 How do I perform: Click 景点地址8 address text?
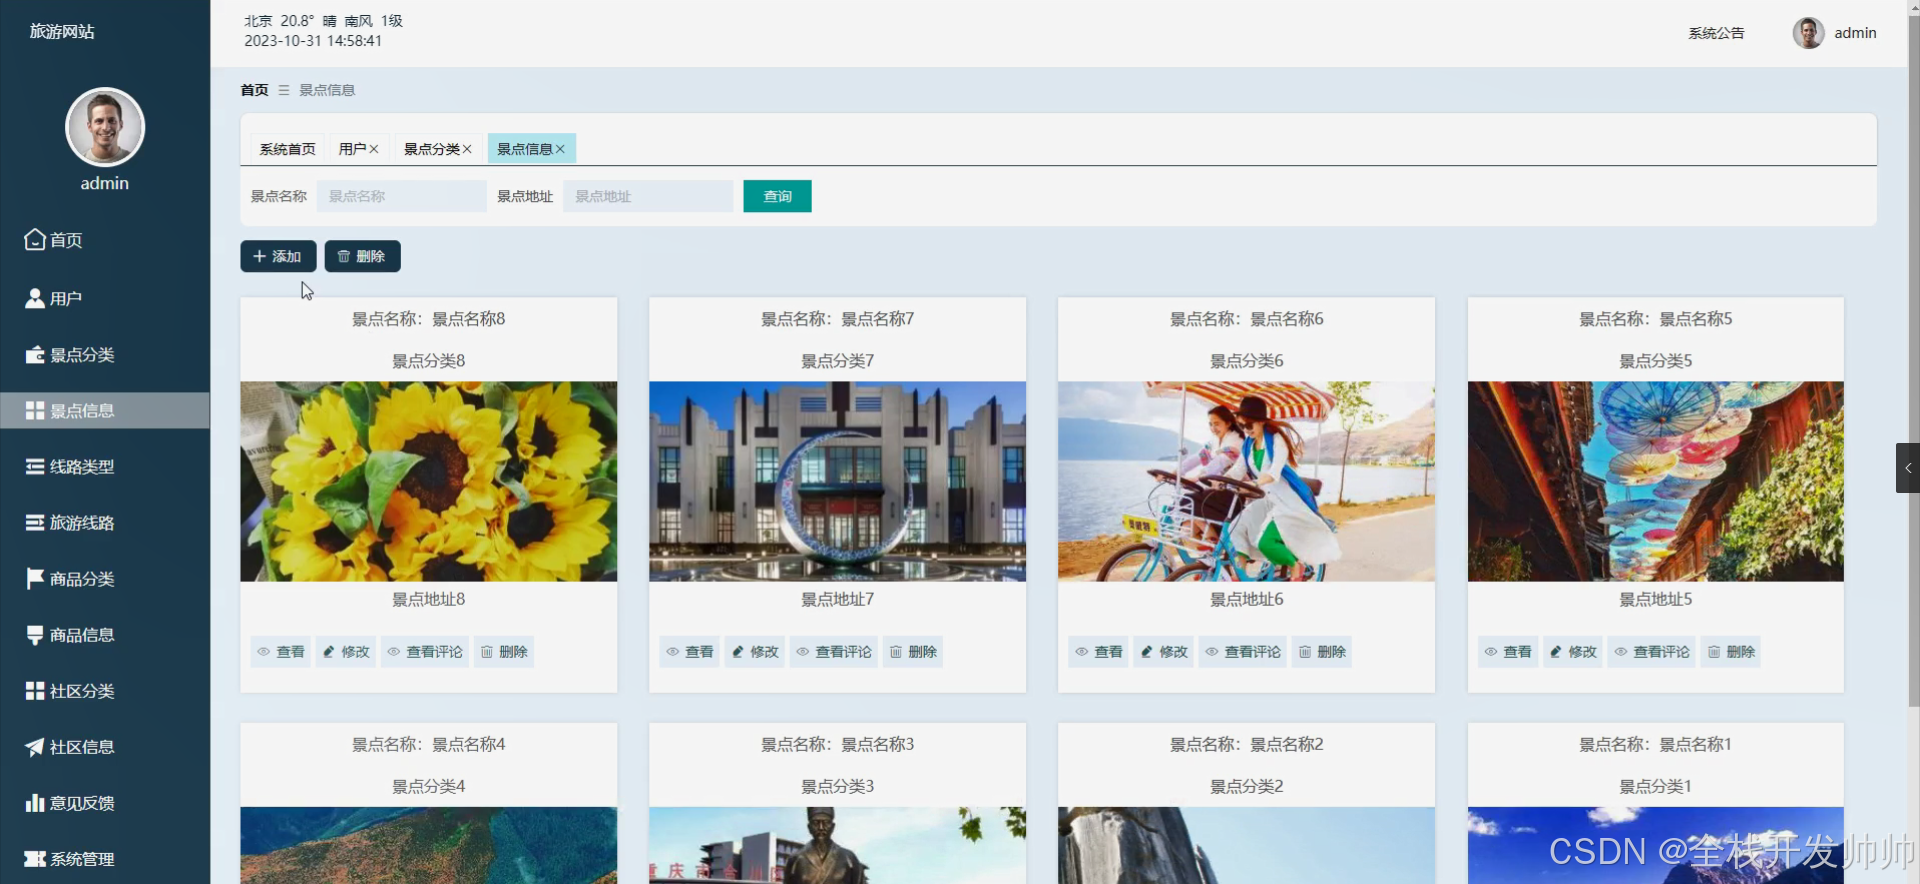point(428,599)
